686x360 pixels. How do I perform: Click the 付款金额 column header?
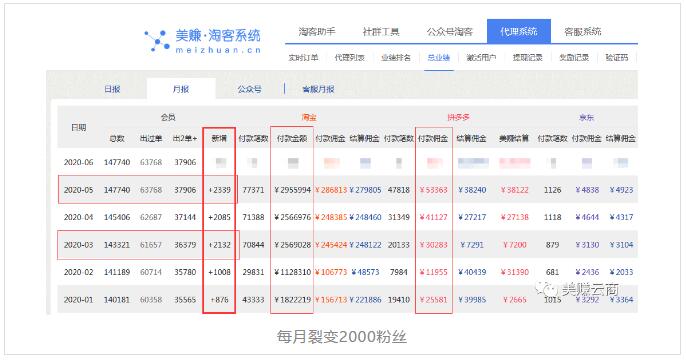point(292,139)
